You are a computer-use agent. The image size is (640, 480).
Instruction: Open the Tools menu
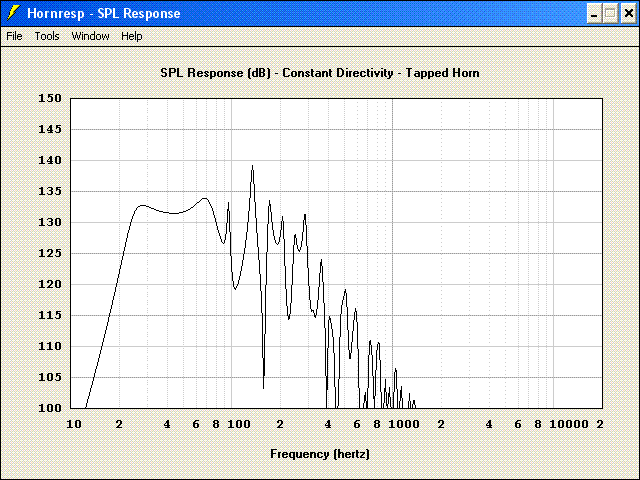click(x=47, y=36)
